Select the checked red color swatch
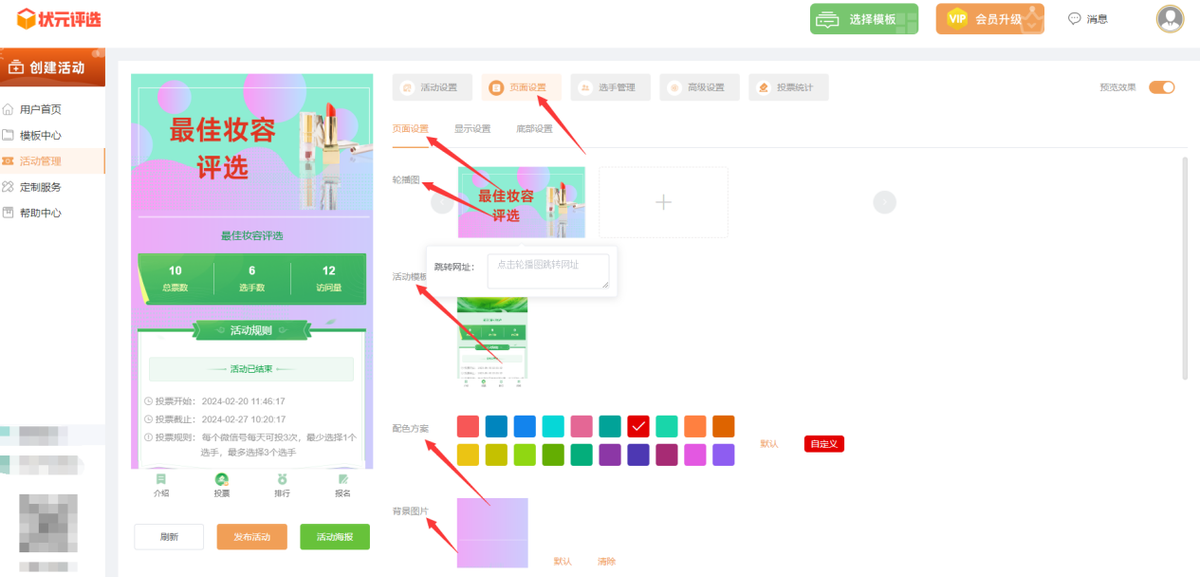Screen dimensions: 1200x577 pos(639,426)
